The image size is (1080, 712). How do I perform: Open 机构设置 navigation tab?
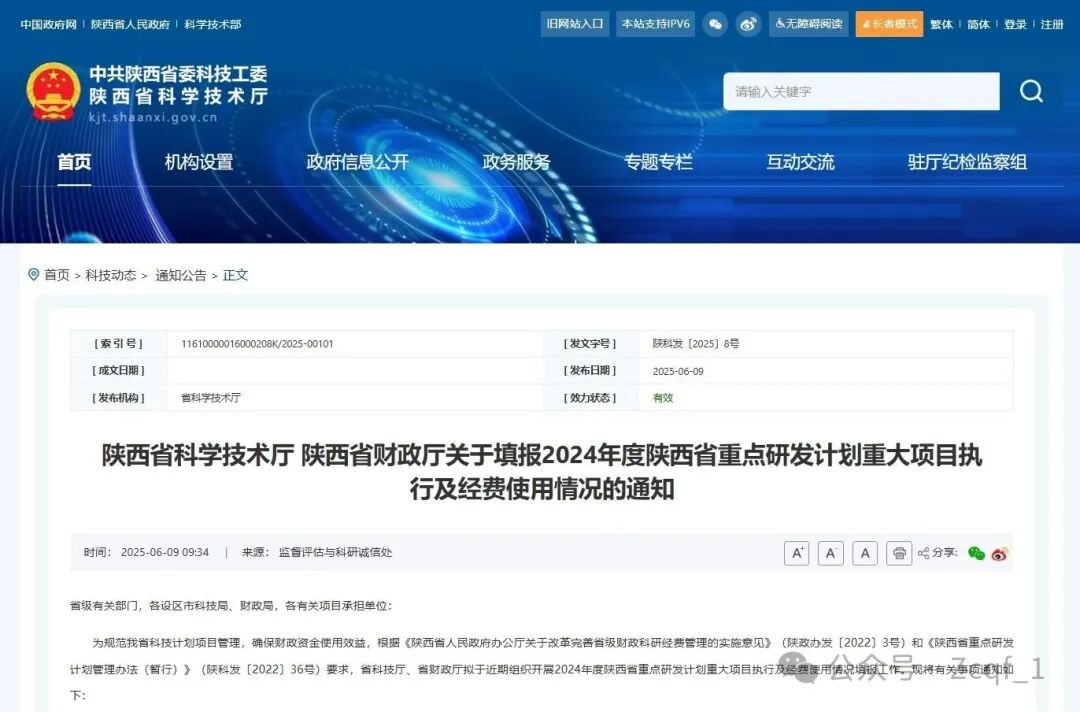199,162
